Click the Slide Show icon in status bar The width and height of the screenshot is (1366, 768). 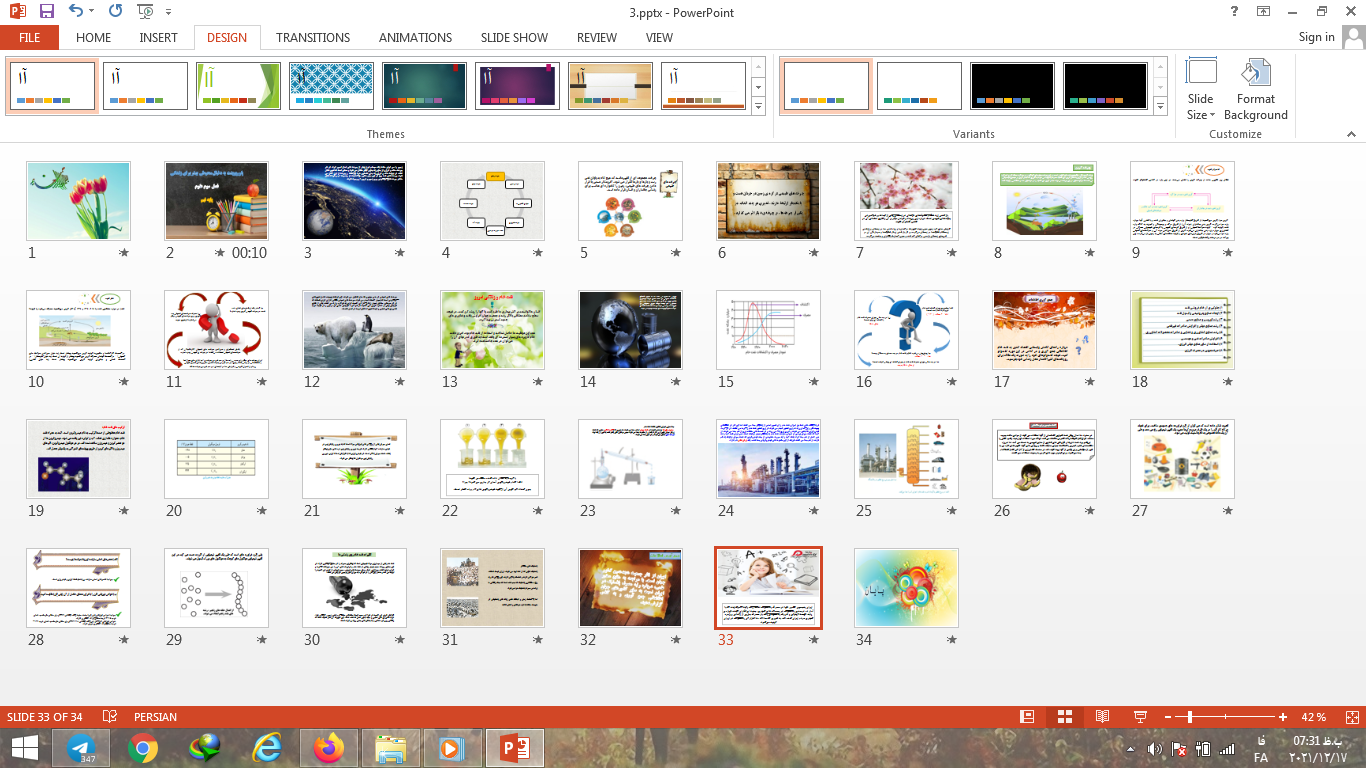[1139, 717]
